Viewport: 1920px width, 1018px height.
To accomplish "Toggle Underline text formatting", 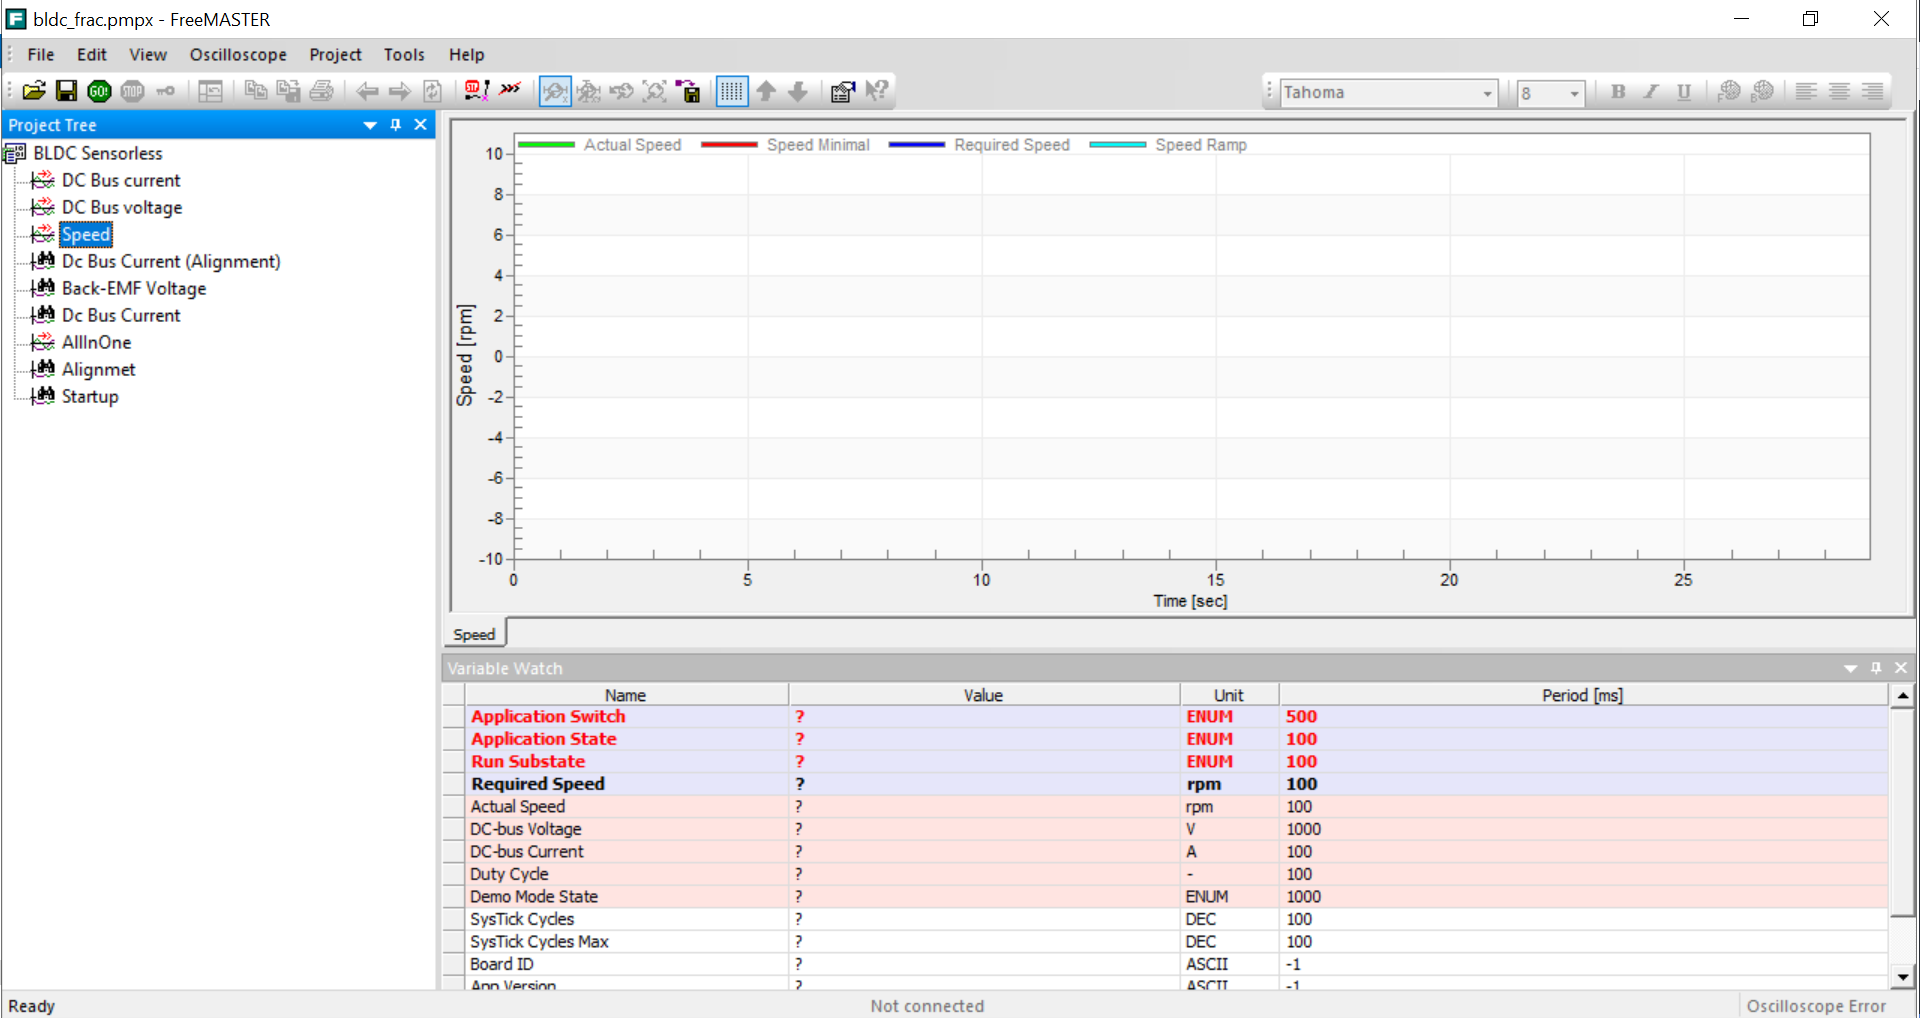I will [x=1684, y=92].
